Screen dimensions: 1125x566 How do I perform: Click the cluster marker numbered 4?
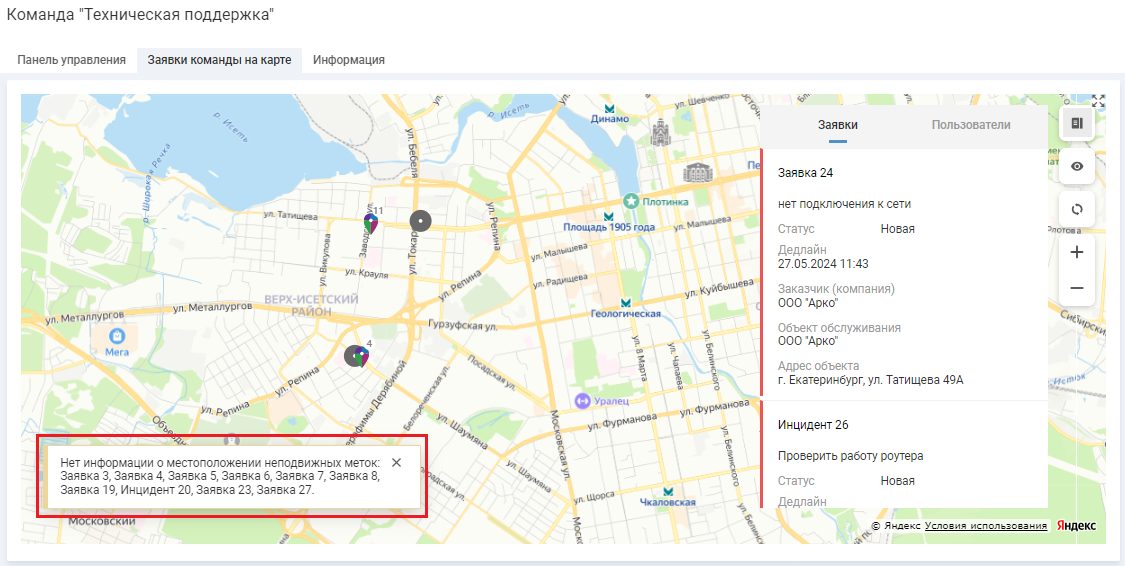pyautogui.click(x=355, y=355)
